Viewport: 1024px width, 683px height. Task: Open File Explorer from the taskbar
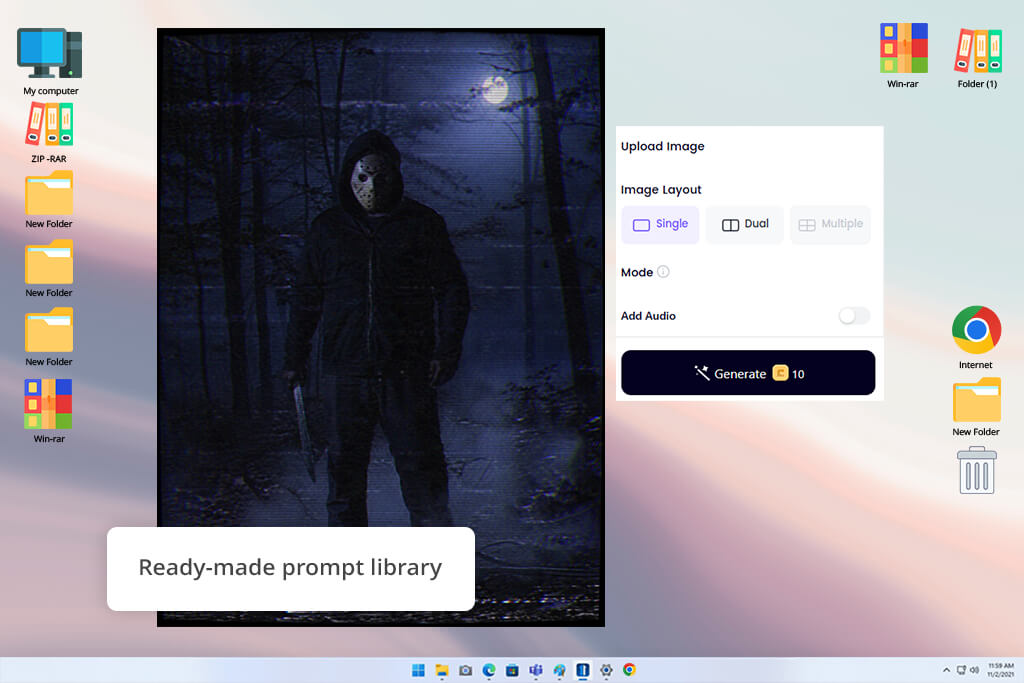tap(442, 670)
